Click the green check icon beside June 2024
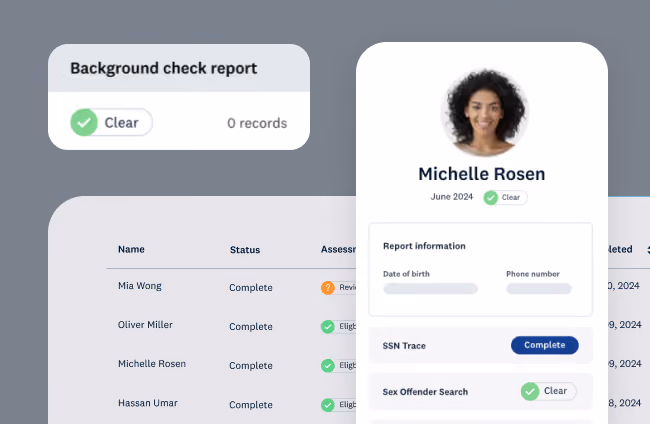 (x=491, y=198)
